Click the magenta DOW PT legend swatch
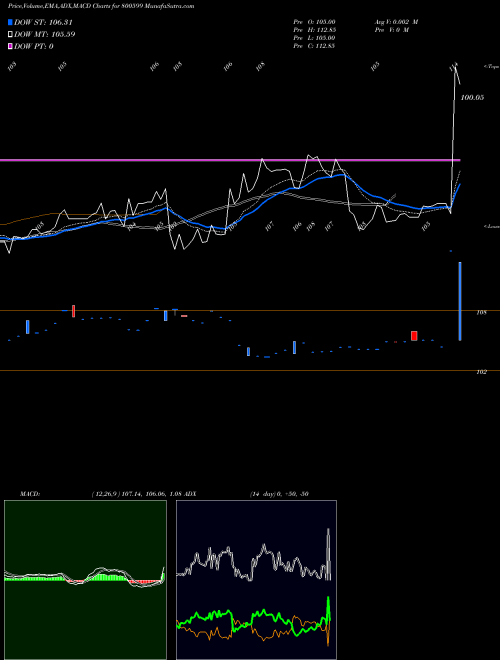This screenshot has width=500, height=660. [x=10, y=46]
